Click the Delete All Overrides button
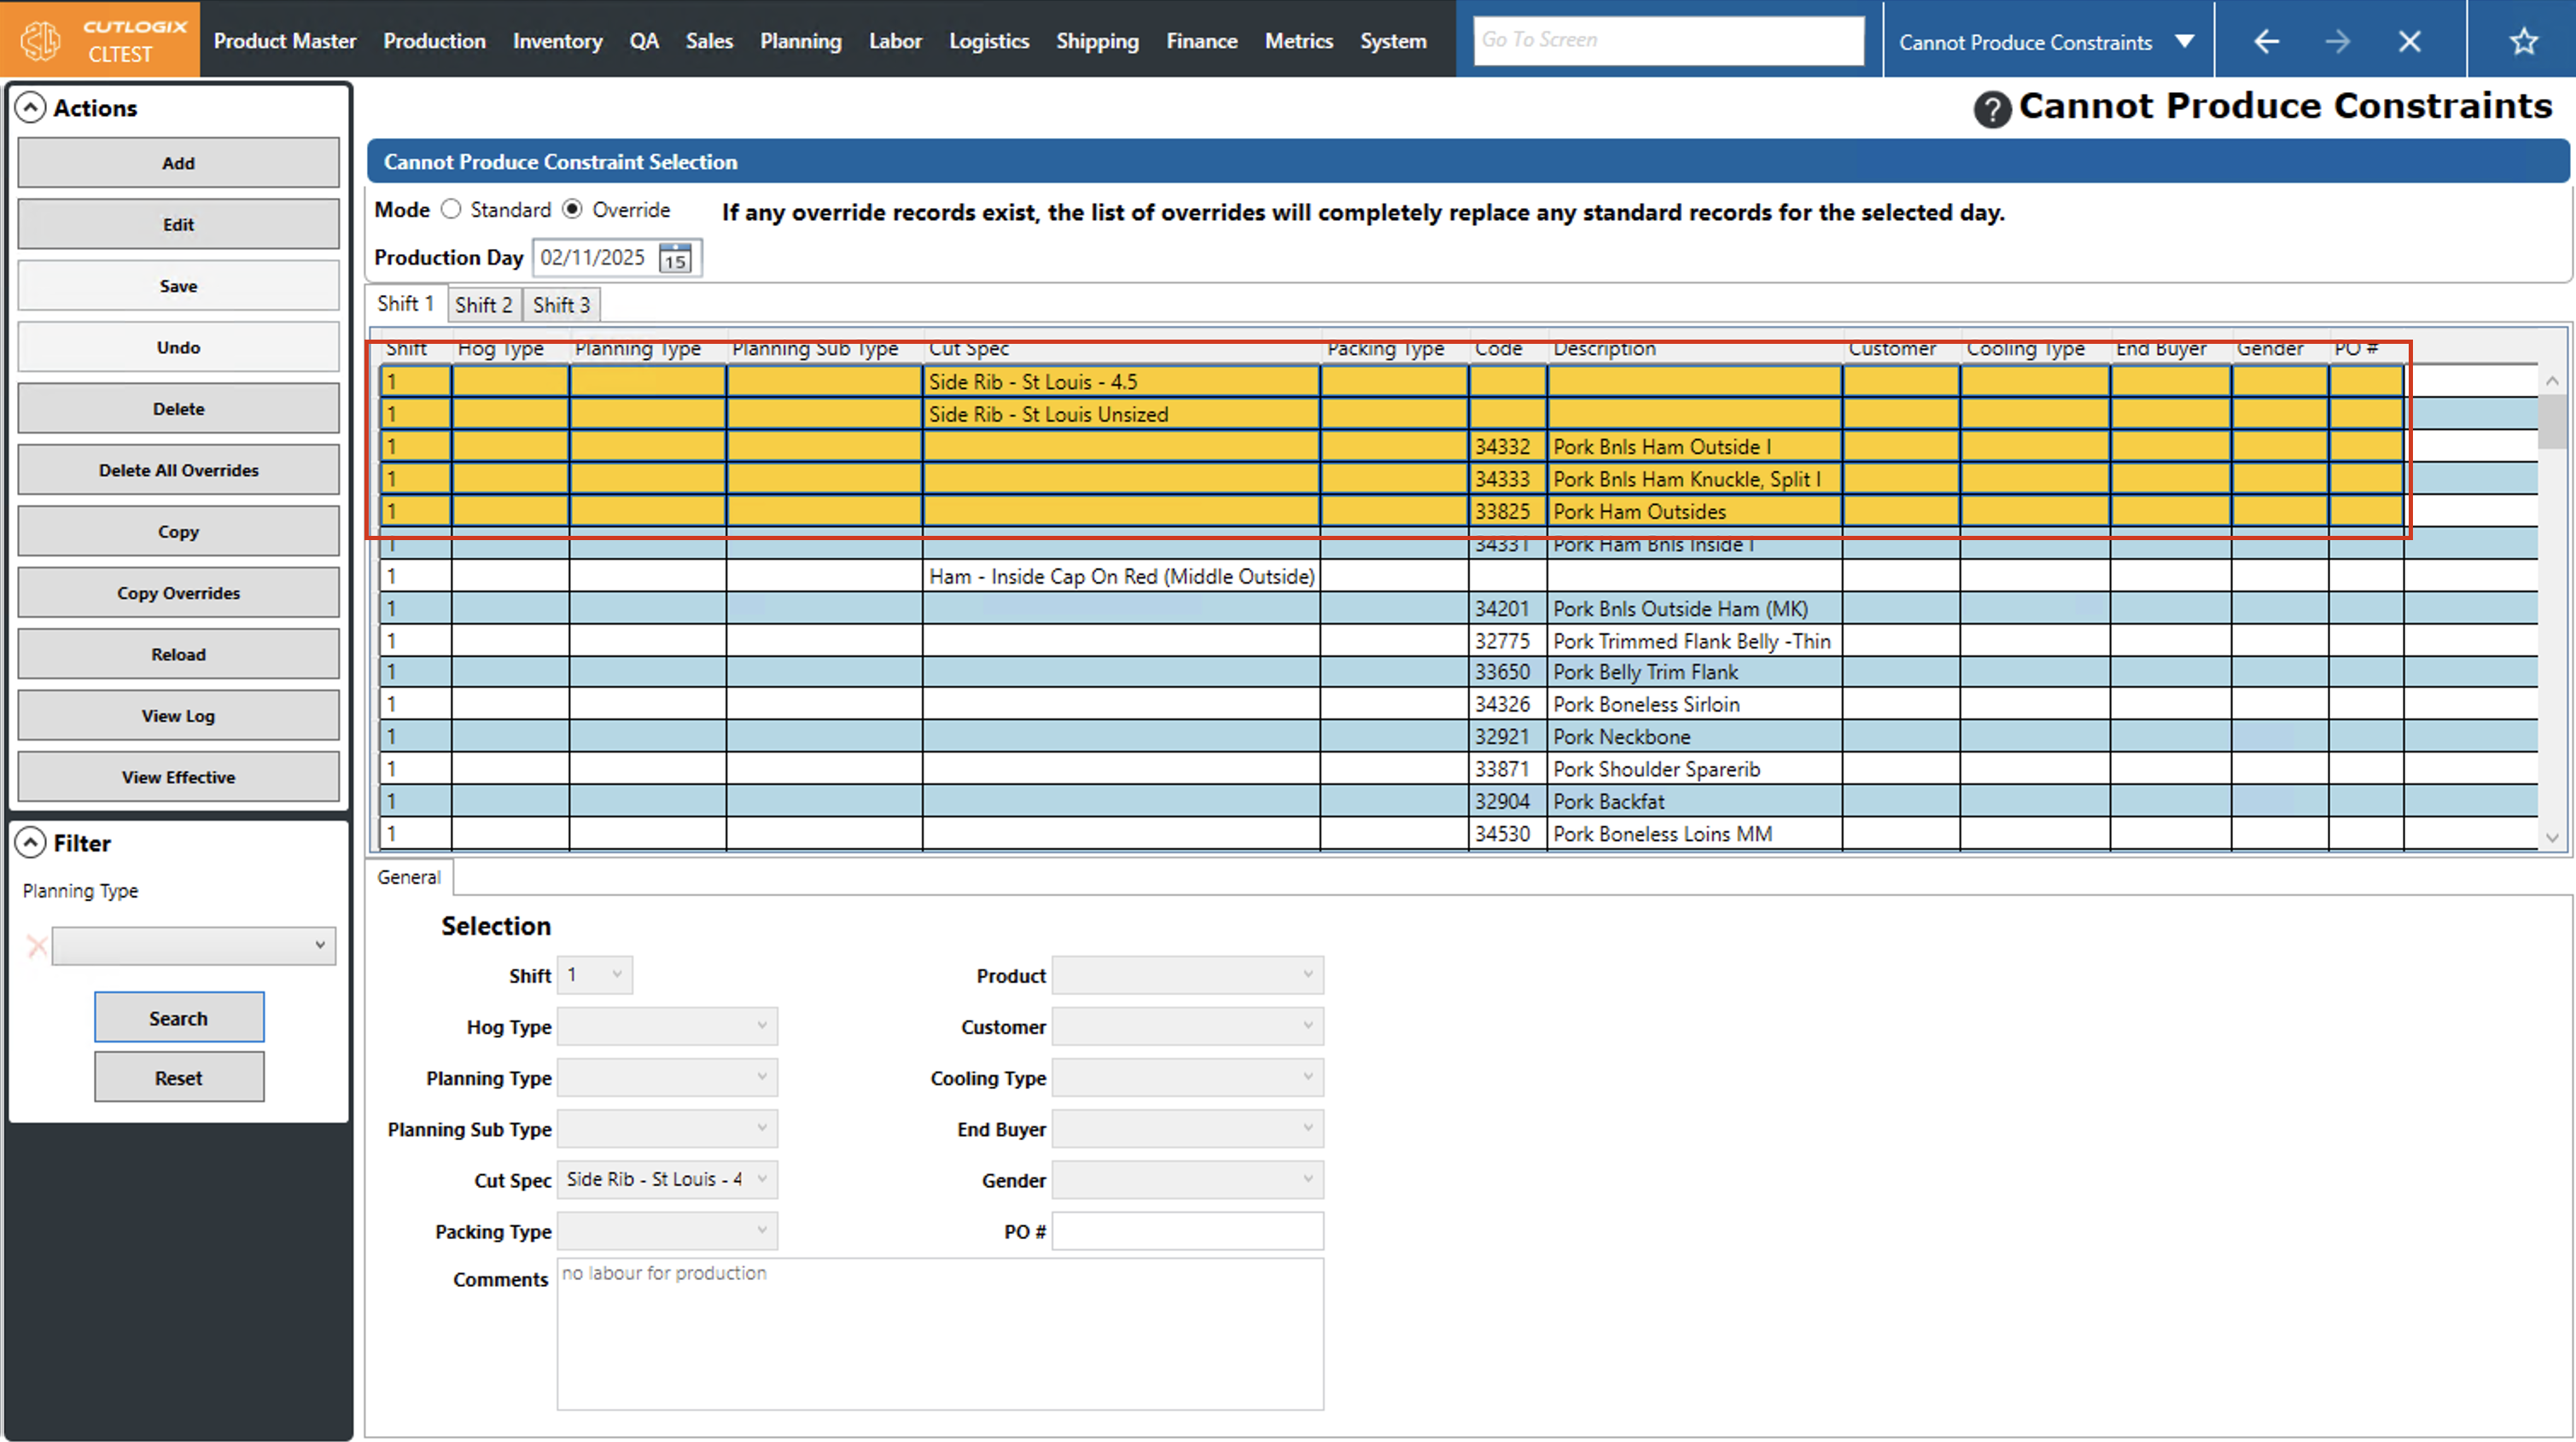The height and width of the screenshot is (1442, 2576). pyautogui.click(x=178, y=470)
